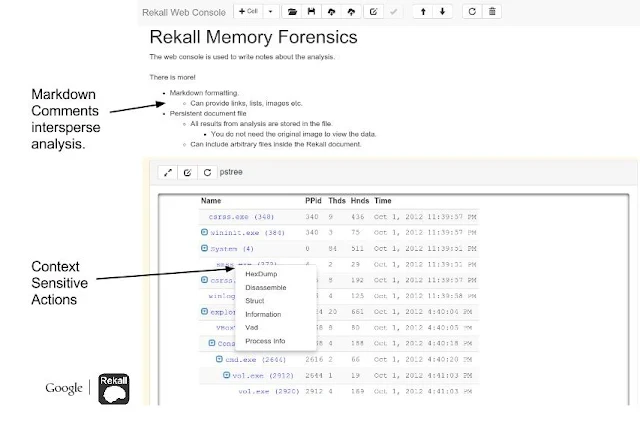The image size is (640, 446).
Task: Collapse the System (4) tree node
Action: tap(204, 248)
